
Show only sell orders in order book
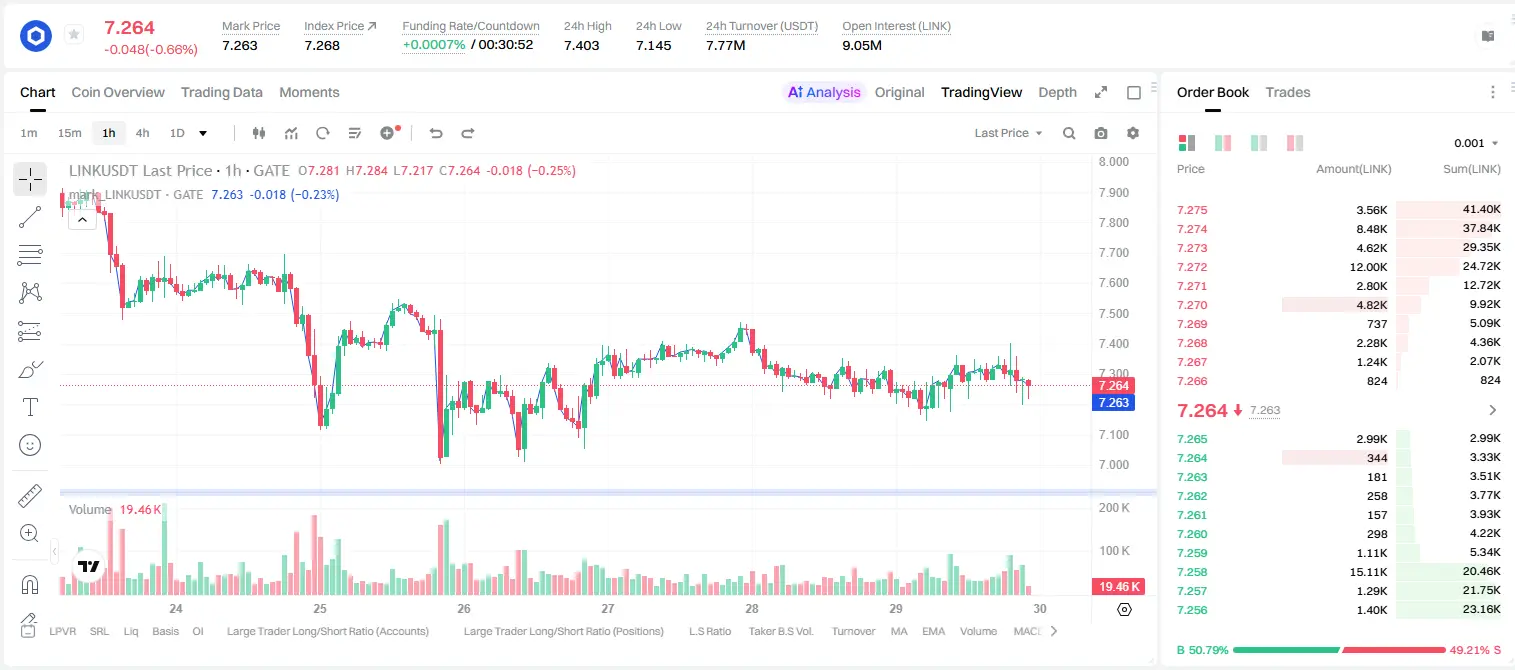[x=1295, y=143]
